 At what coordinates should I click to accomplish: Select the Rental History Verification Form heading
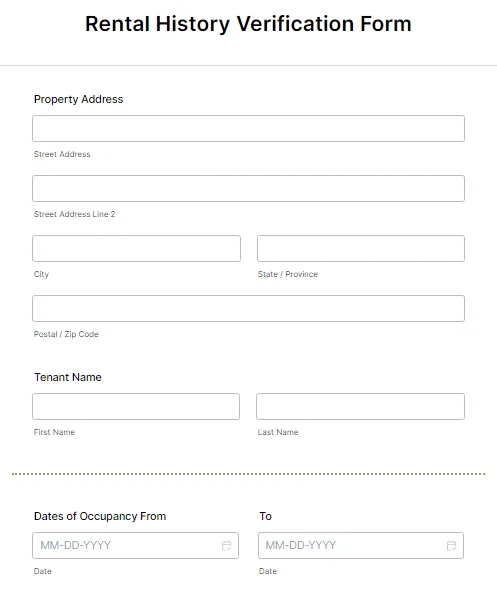(248, 24)
